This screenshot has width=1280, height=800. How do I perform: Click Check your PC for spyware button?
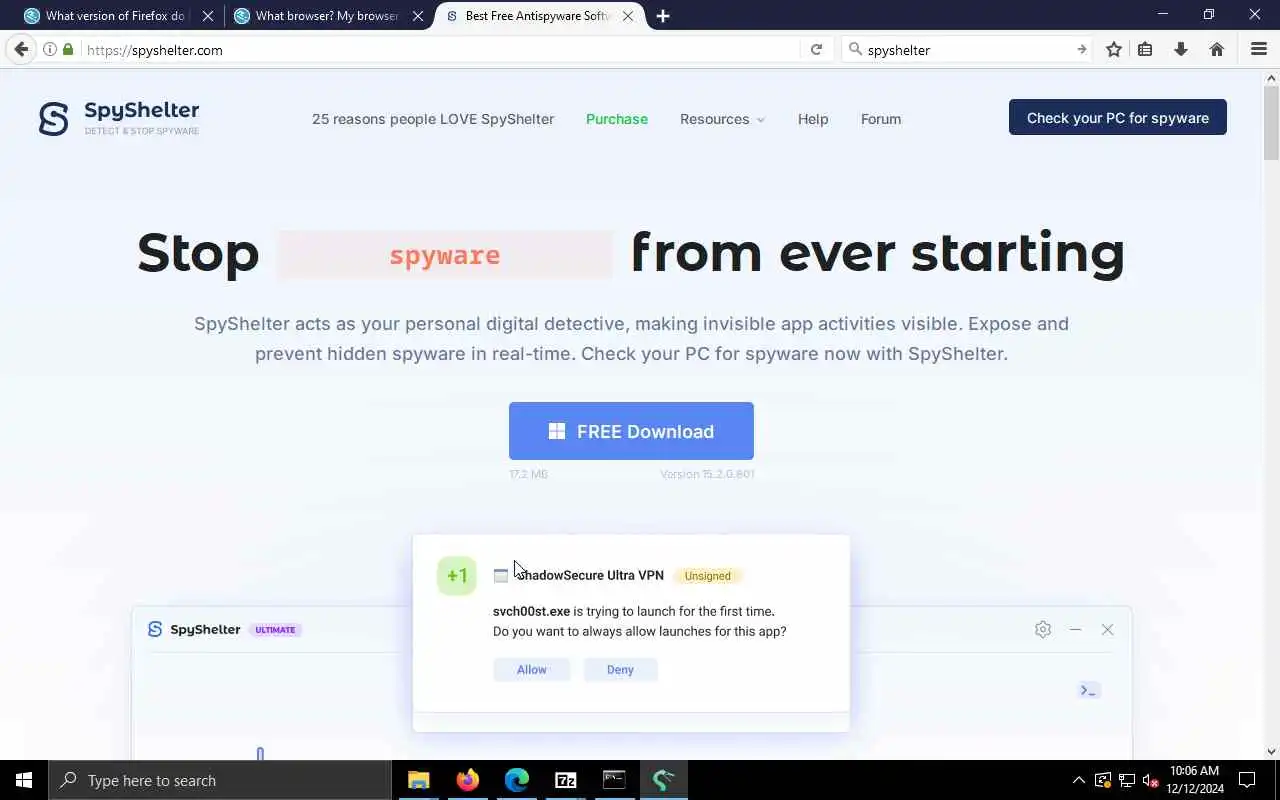tap(1118, 117)
